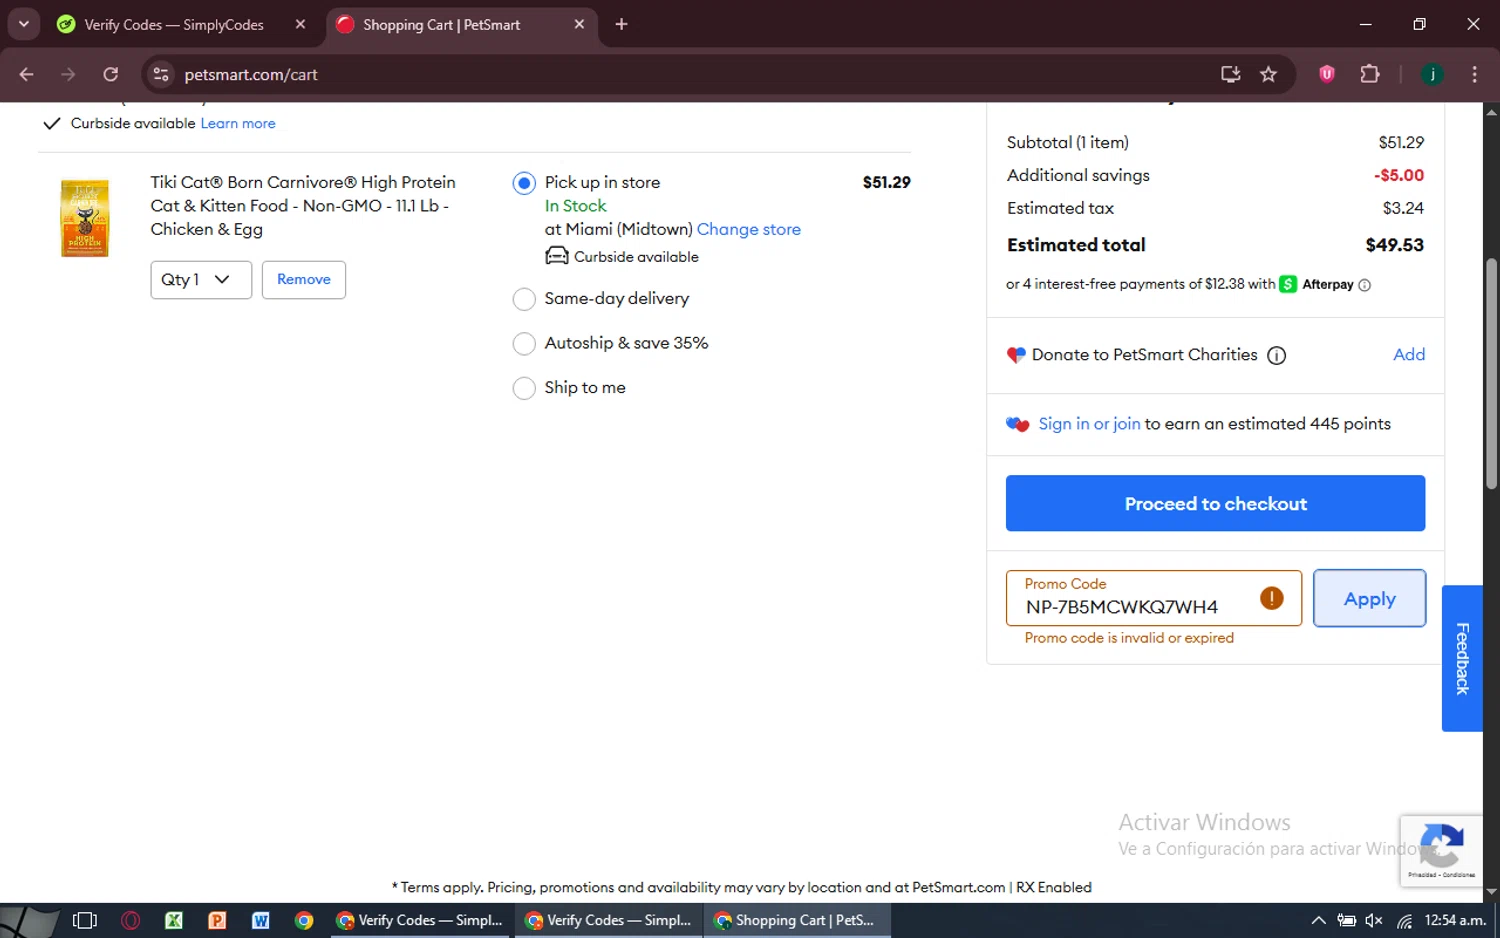Open Excel from the taskbar
This screenshot has height=938, width=1500.
click(x=174, y=920)
